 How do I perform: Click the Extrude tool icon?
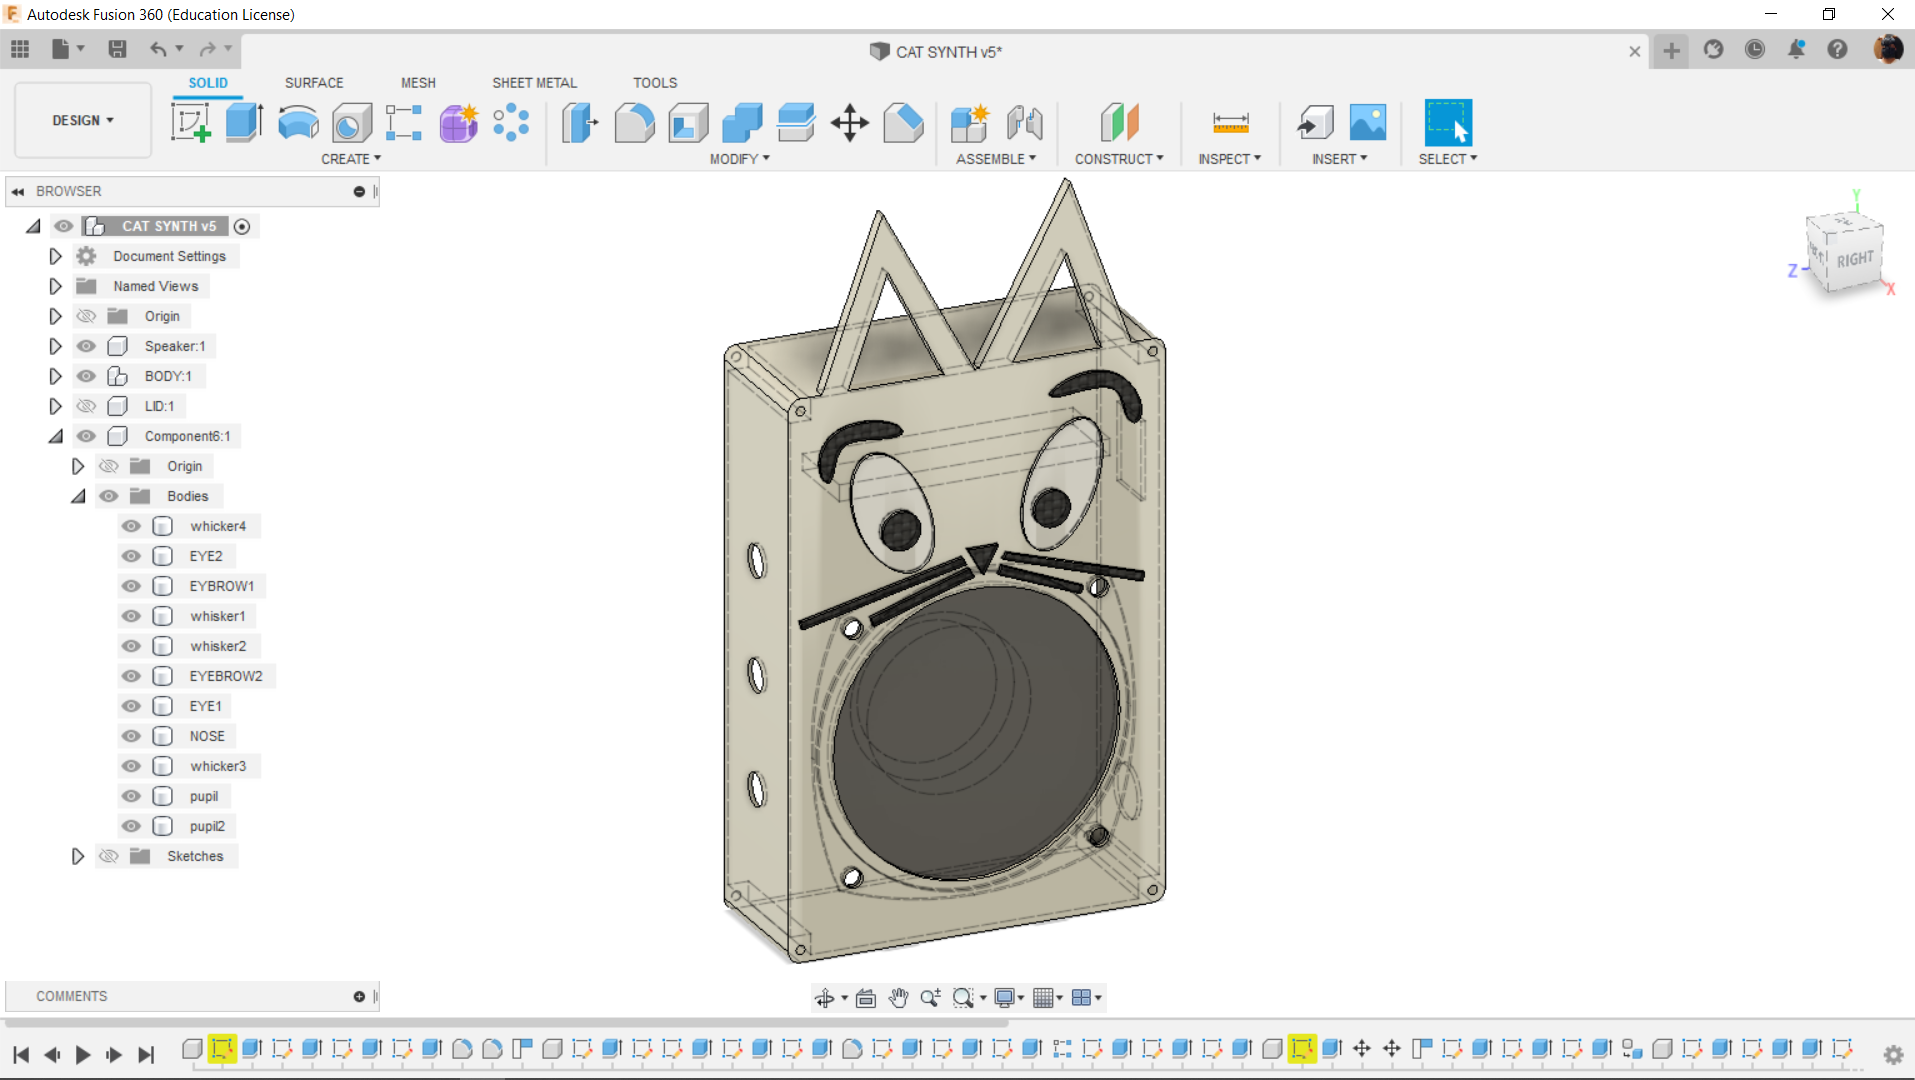pyautogui.click(x=244, y=123)
